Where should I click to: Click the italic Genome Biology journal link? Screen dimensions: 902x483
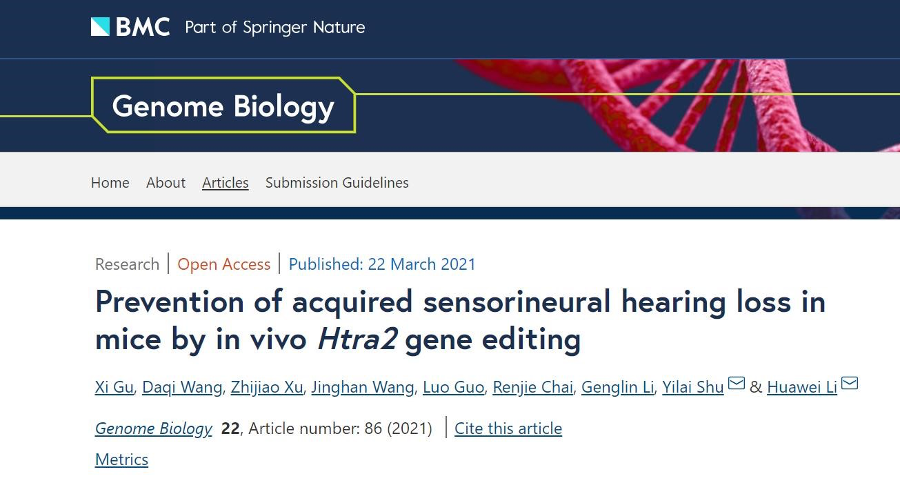point(153,428)
